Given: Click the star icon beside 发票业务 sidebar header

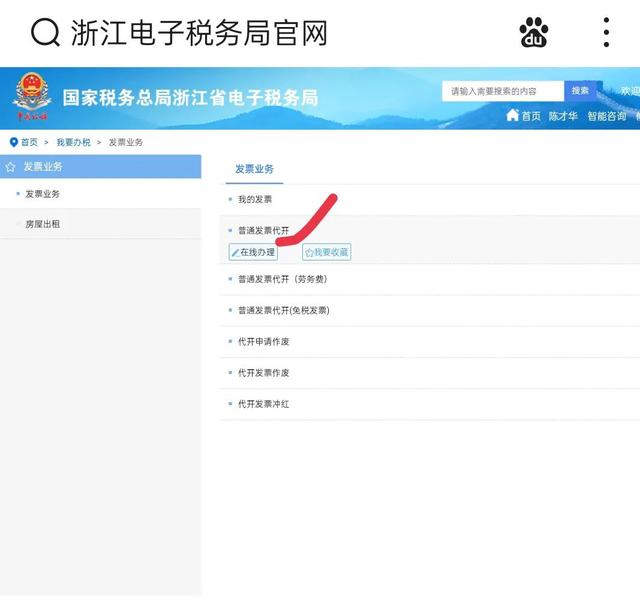Looking at the screenshot, I should [11, 167].
